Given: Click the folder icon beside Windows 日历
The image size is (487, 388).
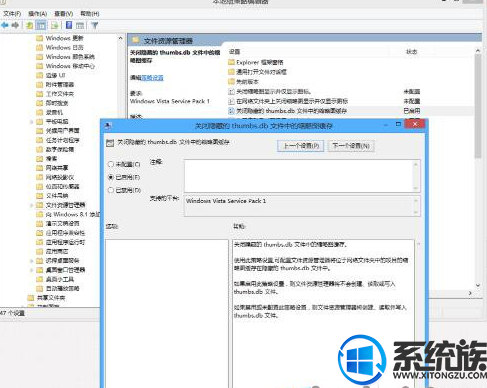Looking at the screenshot, I should pyautogui.click(x=40, y=47).
